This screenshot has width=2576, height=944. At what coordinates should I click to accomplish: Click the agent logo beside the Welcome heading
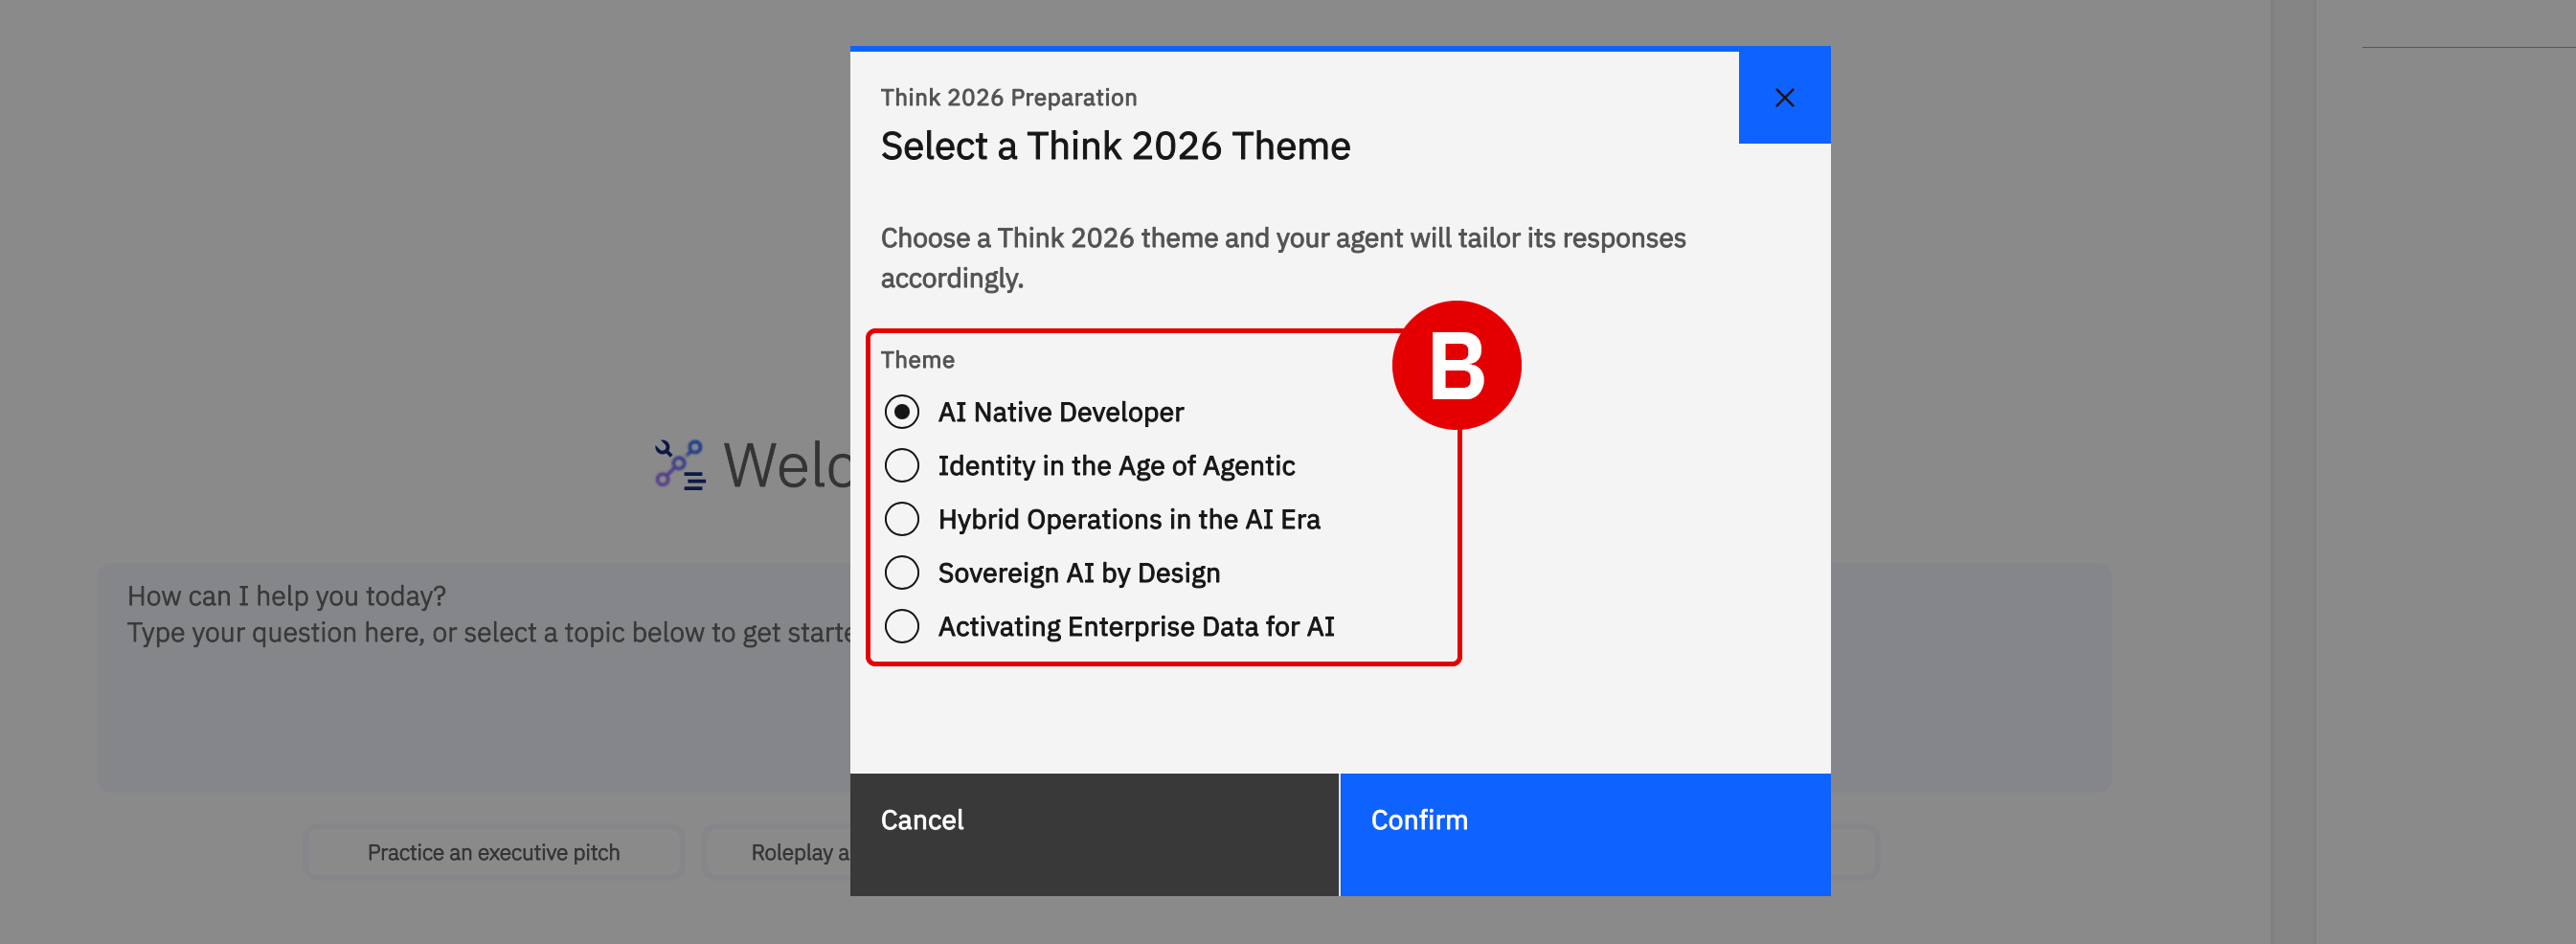pyautogui.click(x=680, y=465)
